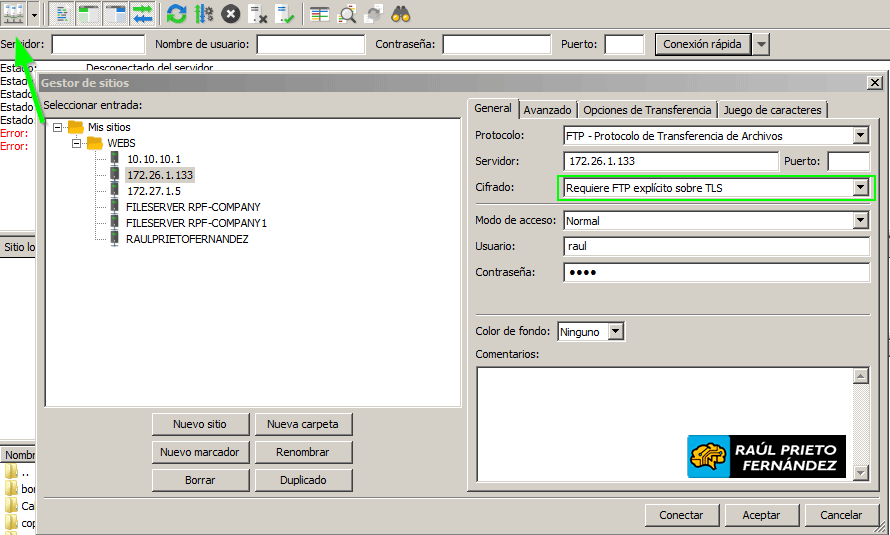Select FILESERVER RPF-COMPANY site entry
Image resolution: width=890 pixels, height=535 pixels.
pyautogui.click(x=193, y=207)
